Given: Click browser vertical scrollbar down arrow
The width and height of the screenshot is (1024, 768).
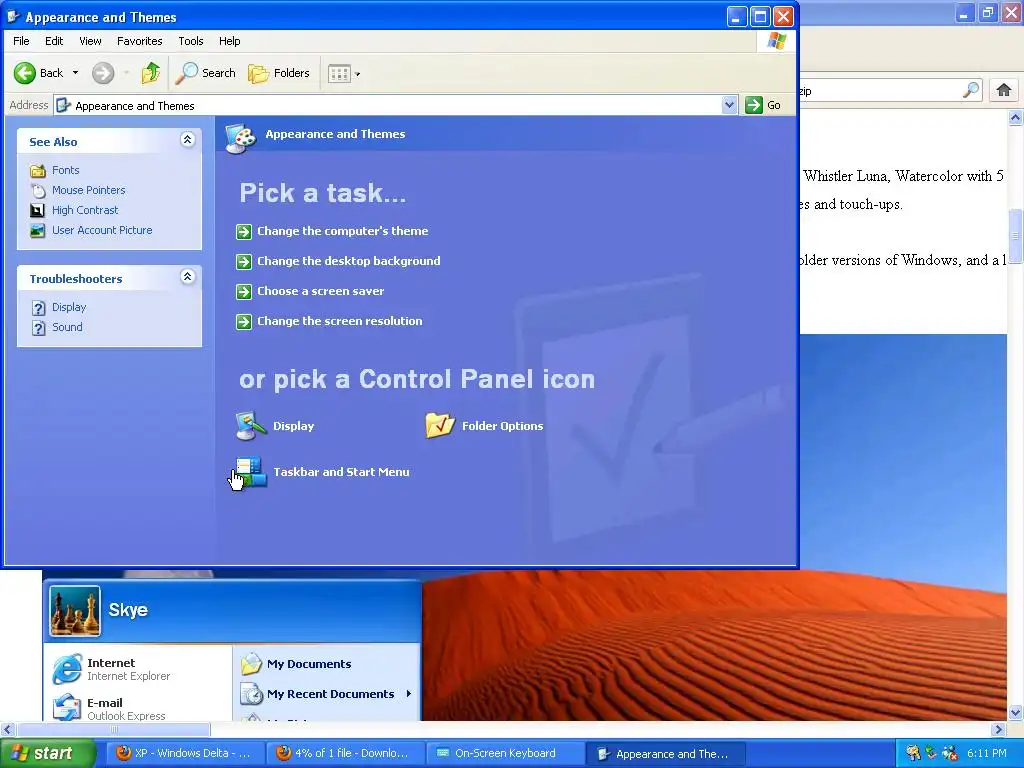Looking at the screenshot, I should [1016, 712].
